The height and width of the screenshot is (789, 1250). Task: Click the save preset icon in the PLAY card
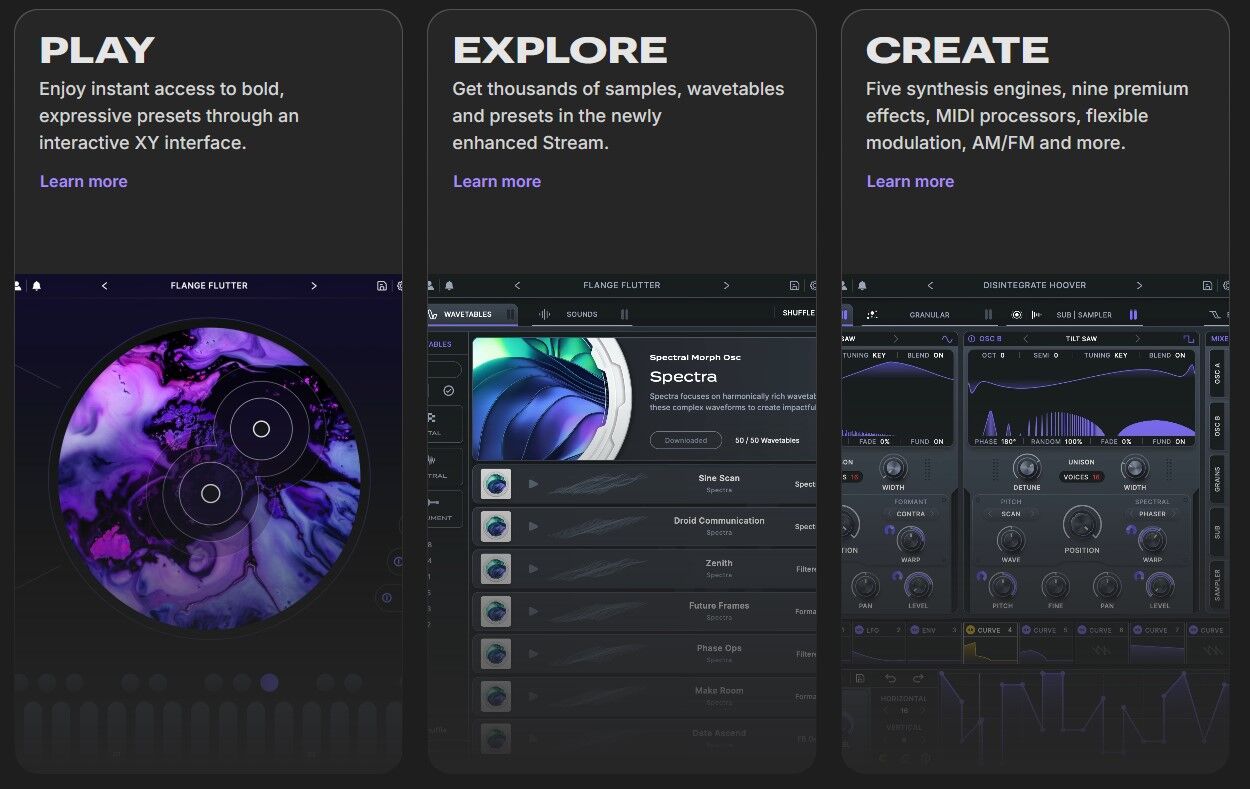coord(382,286)
